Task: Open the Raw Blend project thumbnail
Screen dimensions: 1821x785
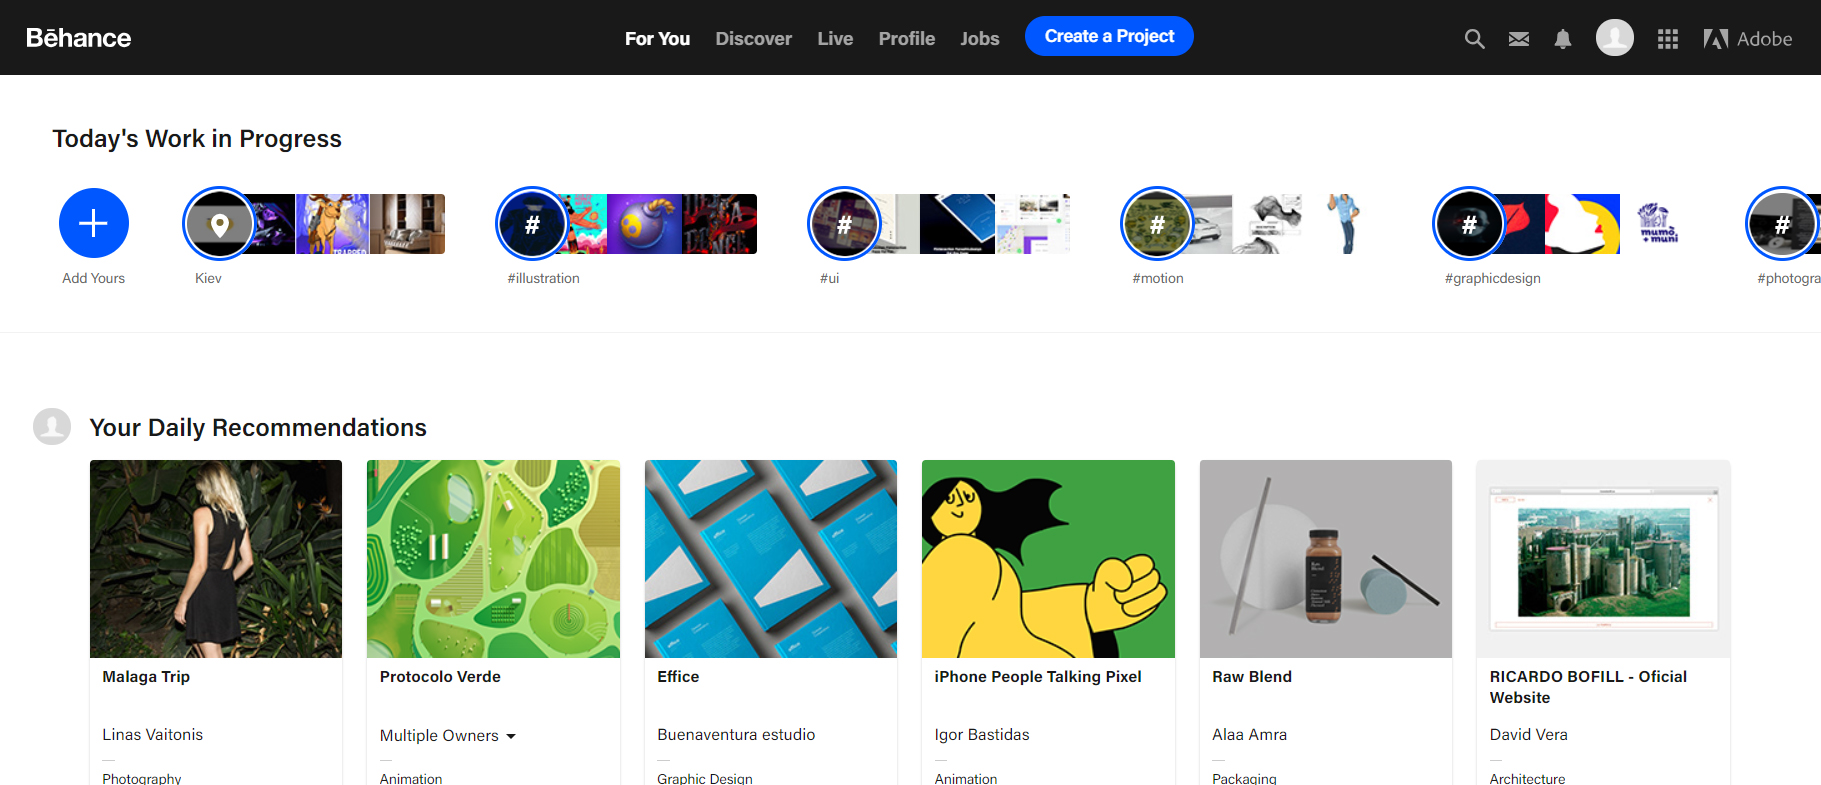Action: tap(1325, 558)
